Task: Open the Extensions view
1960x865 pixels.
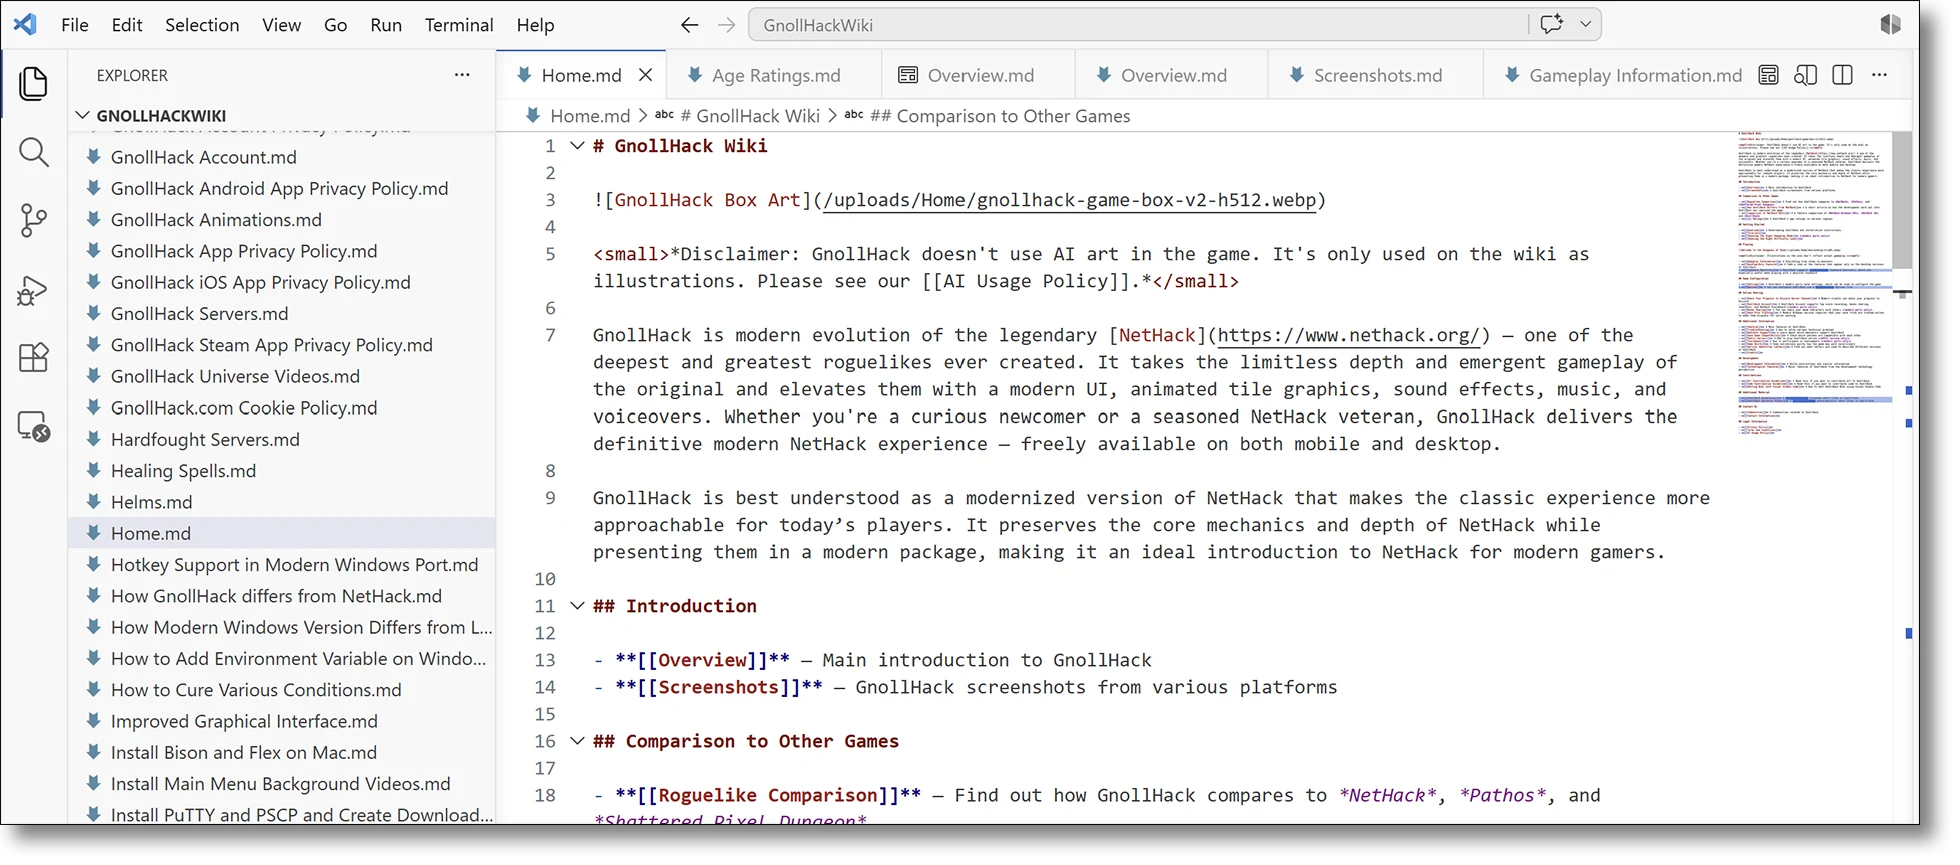Action: [33, 358]
